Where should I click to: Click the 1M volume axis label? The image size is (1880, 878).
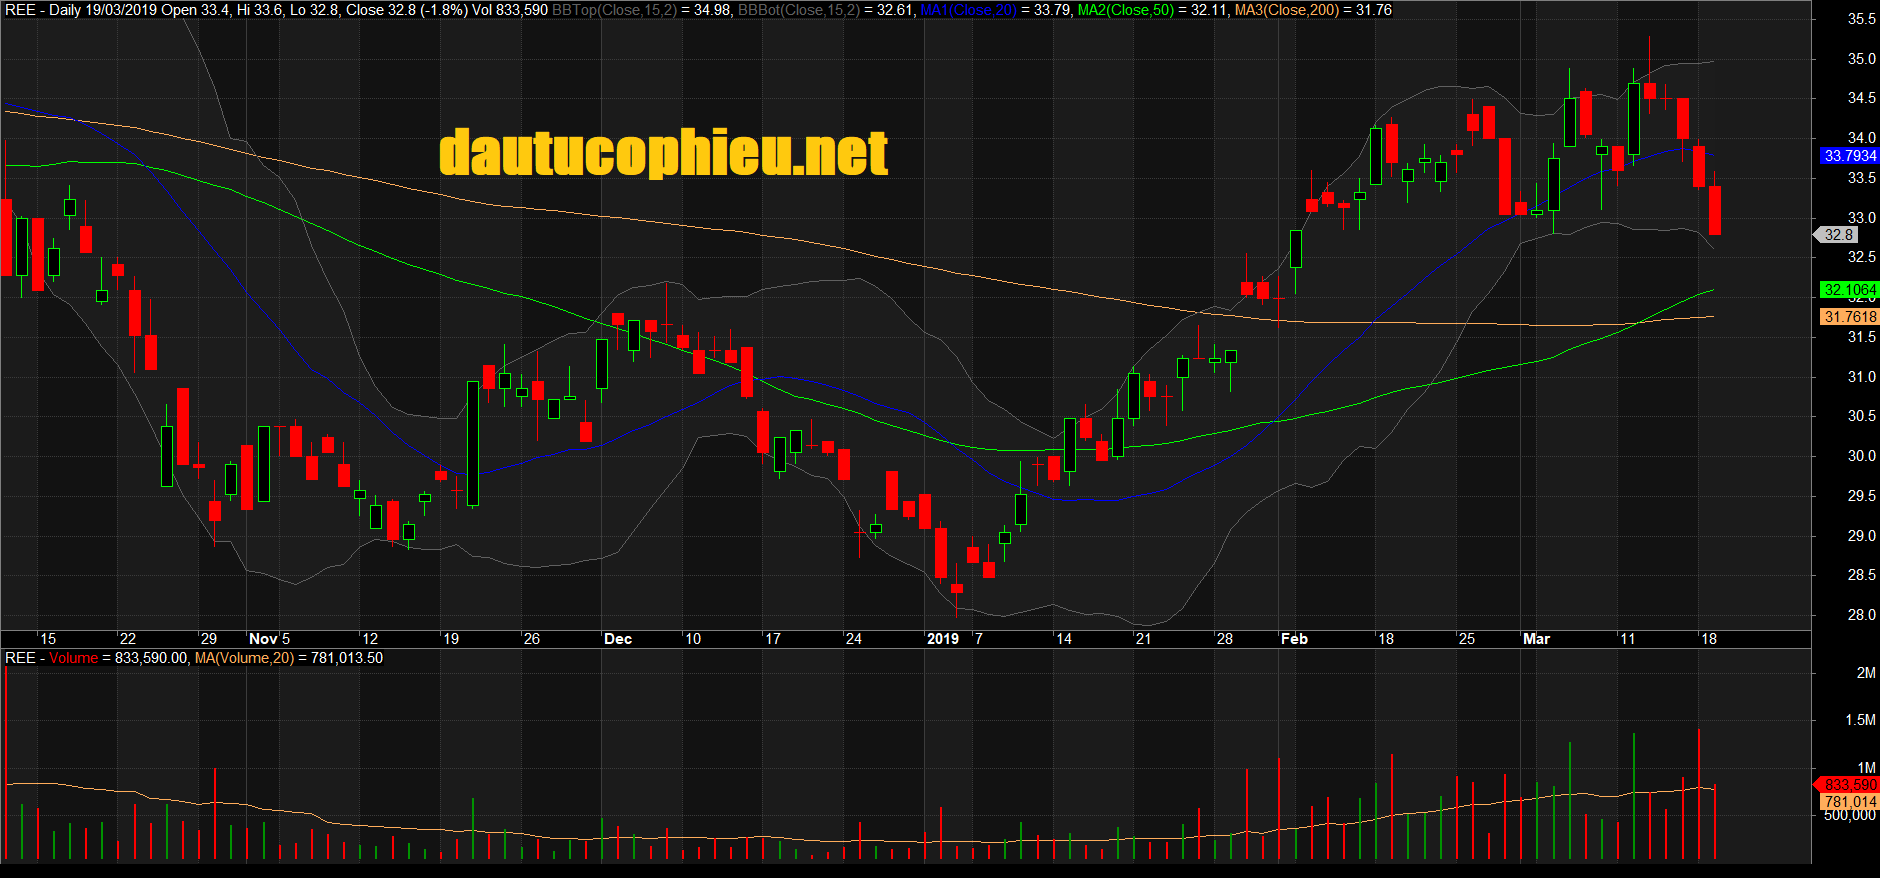1866,768
